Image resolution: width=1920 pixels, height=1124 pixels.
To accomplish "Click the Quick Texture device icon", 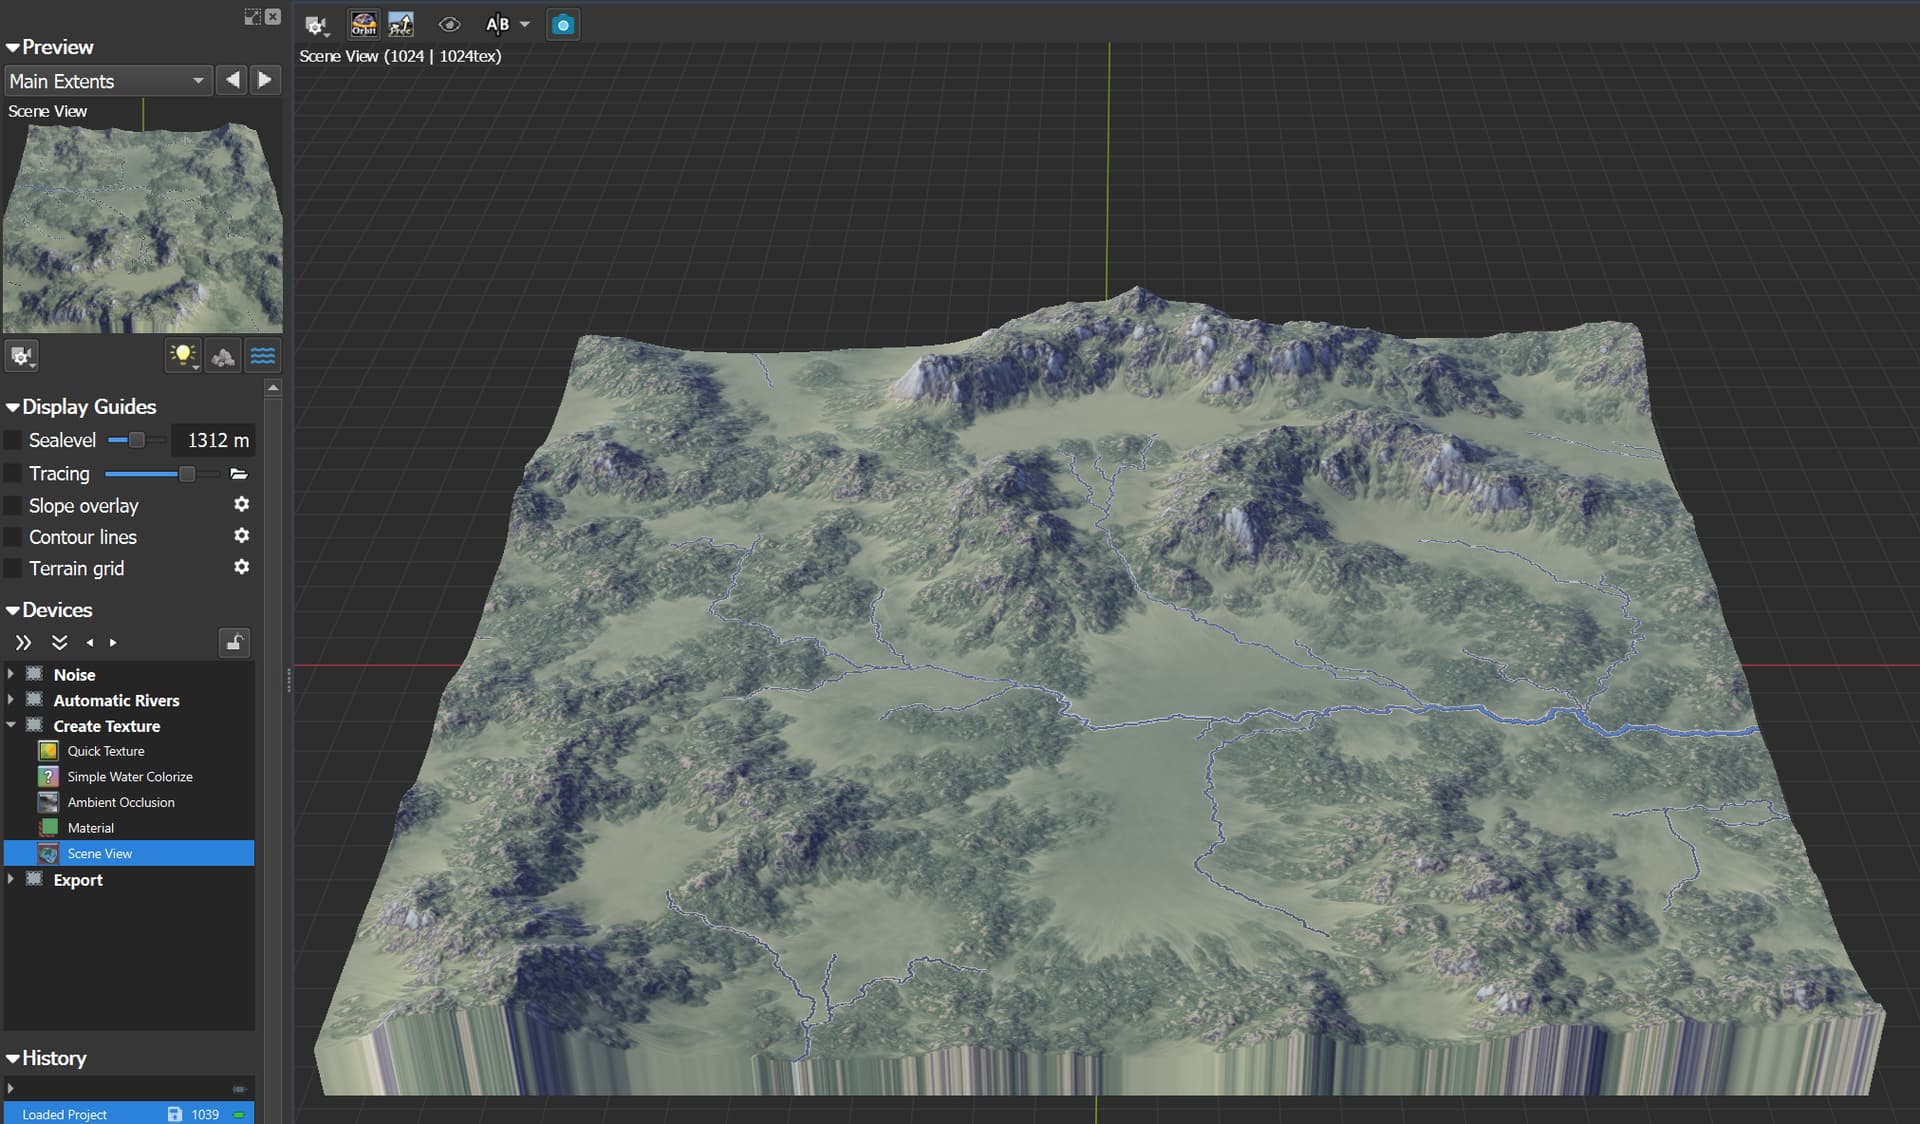I will click(x=48, y=750).
